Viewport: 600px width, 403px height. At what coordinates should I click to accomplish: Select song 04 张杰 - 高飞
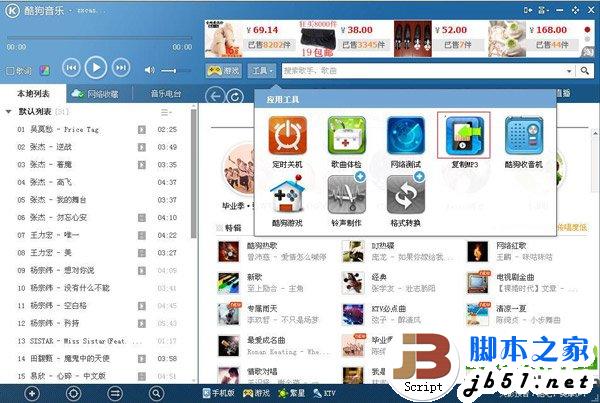pyautogui.click(x=97, y=182)
